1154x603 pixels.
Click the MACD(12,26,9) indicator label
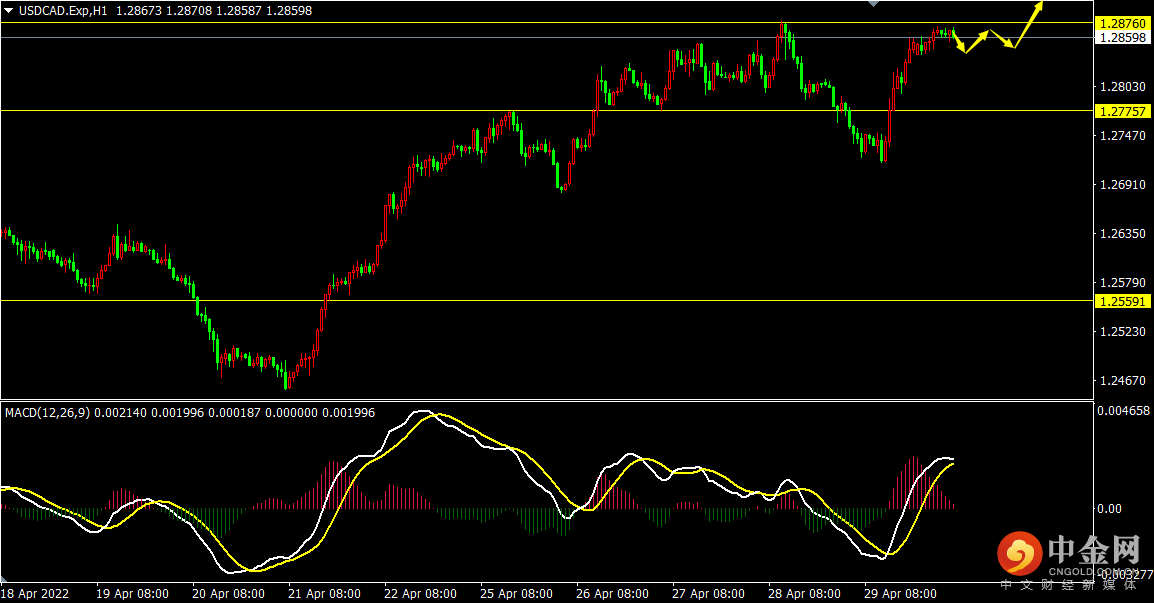(48, 413)
